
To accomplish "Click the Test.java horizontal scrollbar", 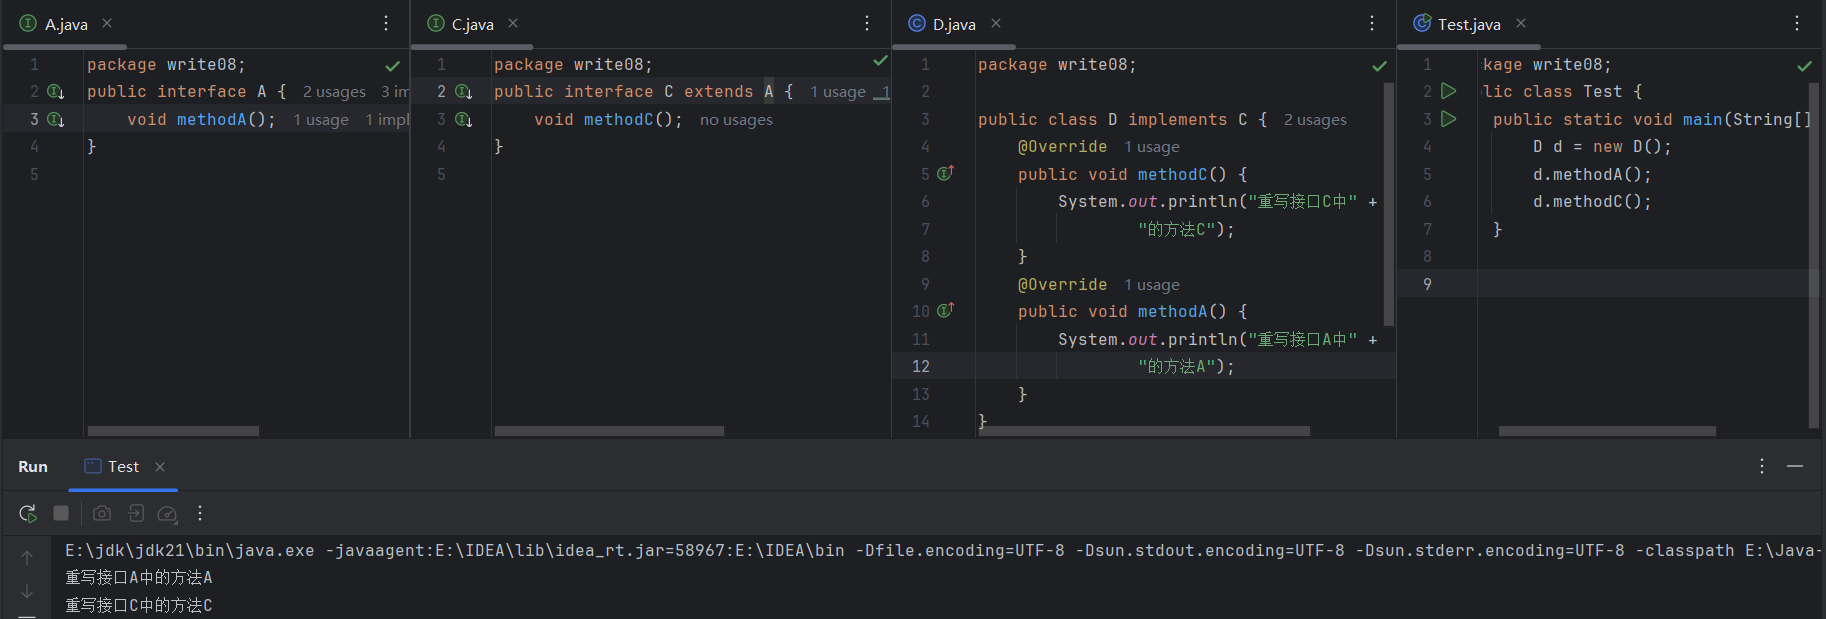I will click(1607, 431).
